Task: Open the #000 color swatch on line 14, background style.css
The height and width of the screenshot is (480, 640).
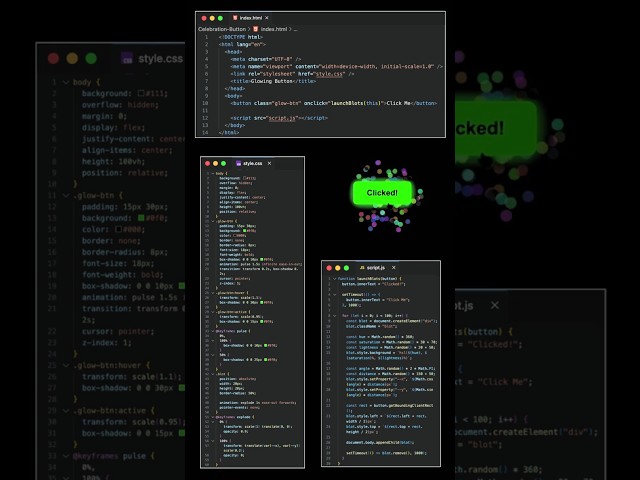Action: (118, 229)
